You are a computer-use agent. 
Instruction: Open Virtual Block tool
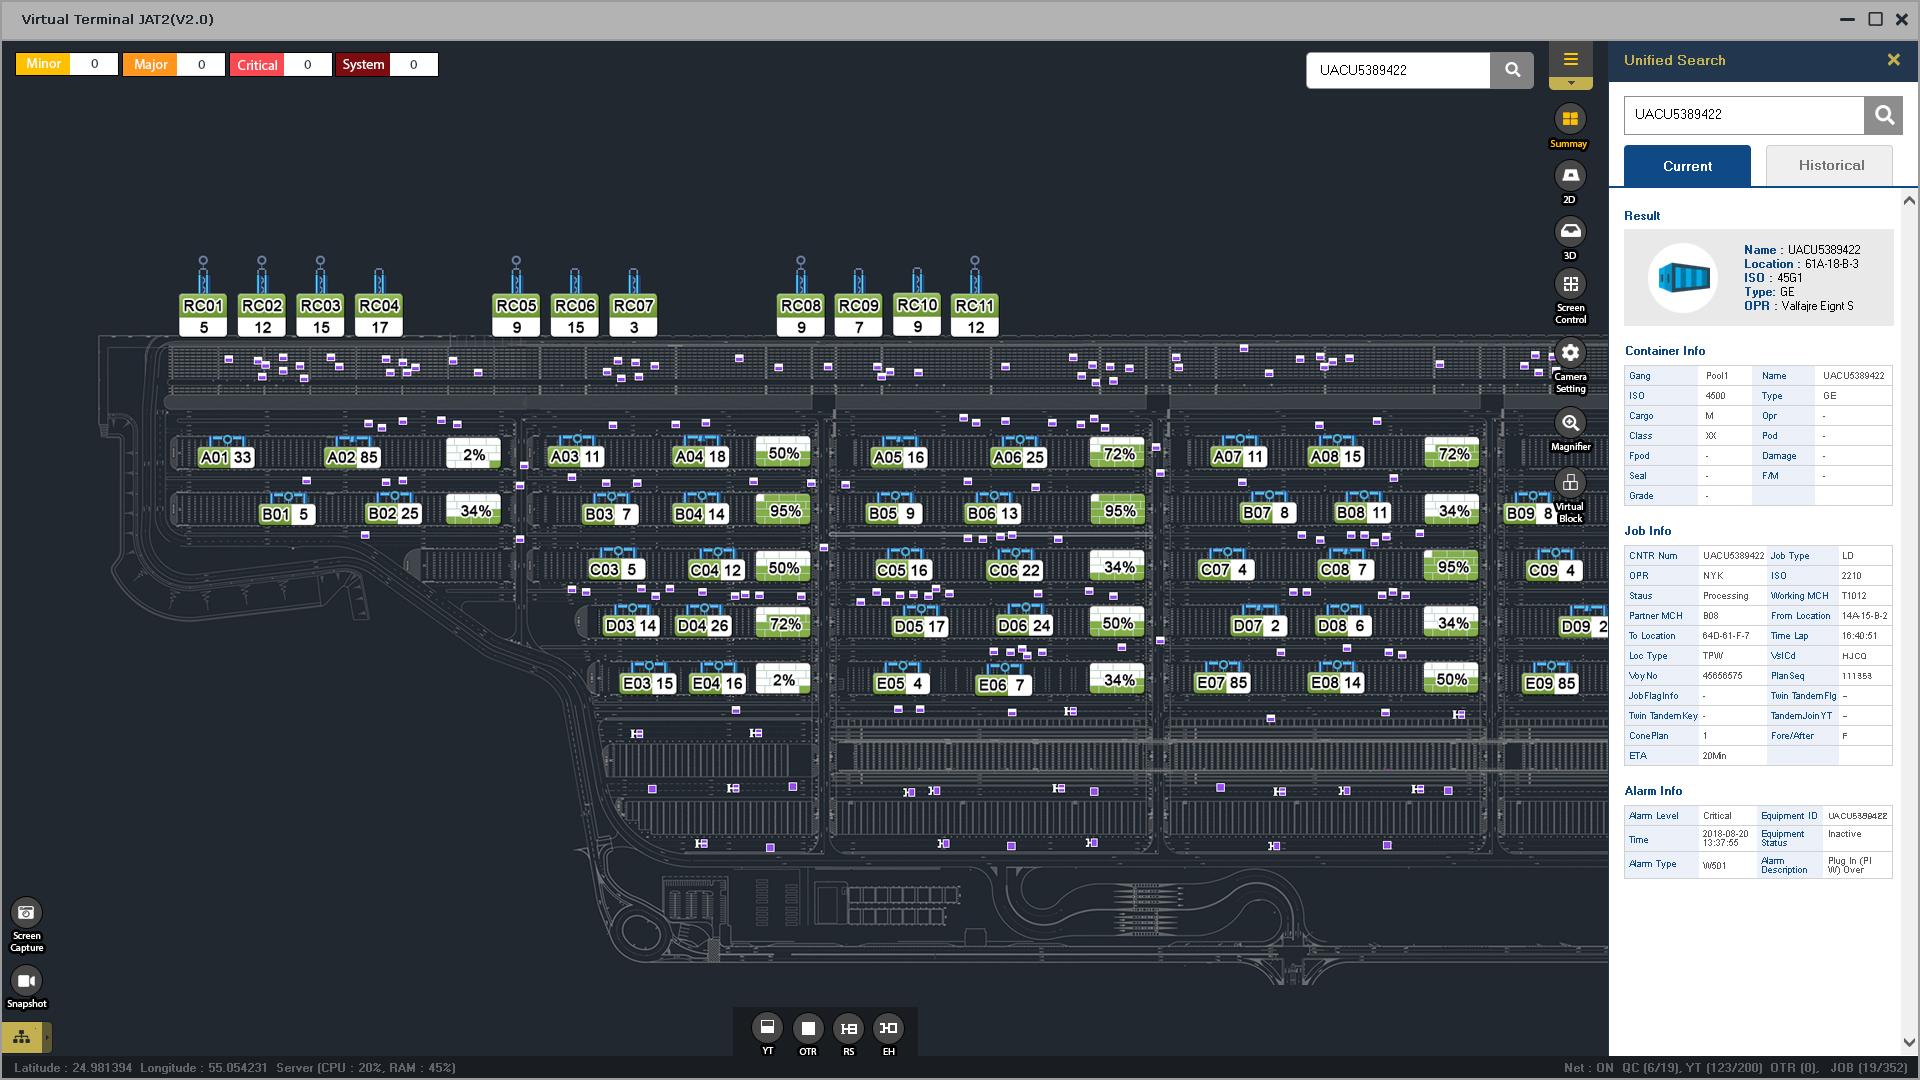point(1570,484)
